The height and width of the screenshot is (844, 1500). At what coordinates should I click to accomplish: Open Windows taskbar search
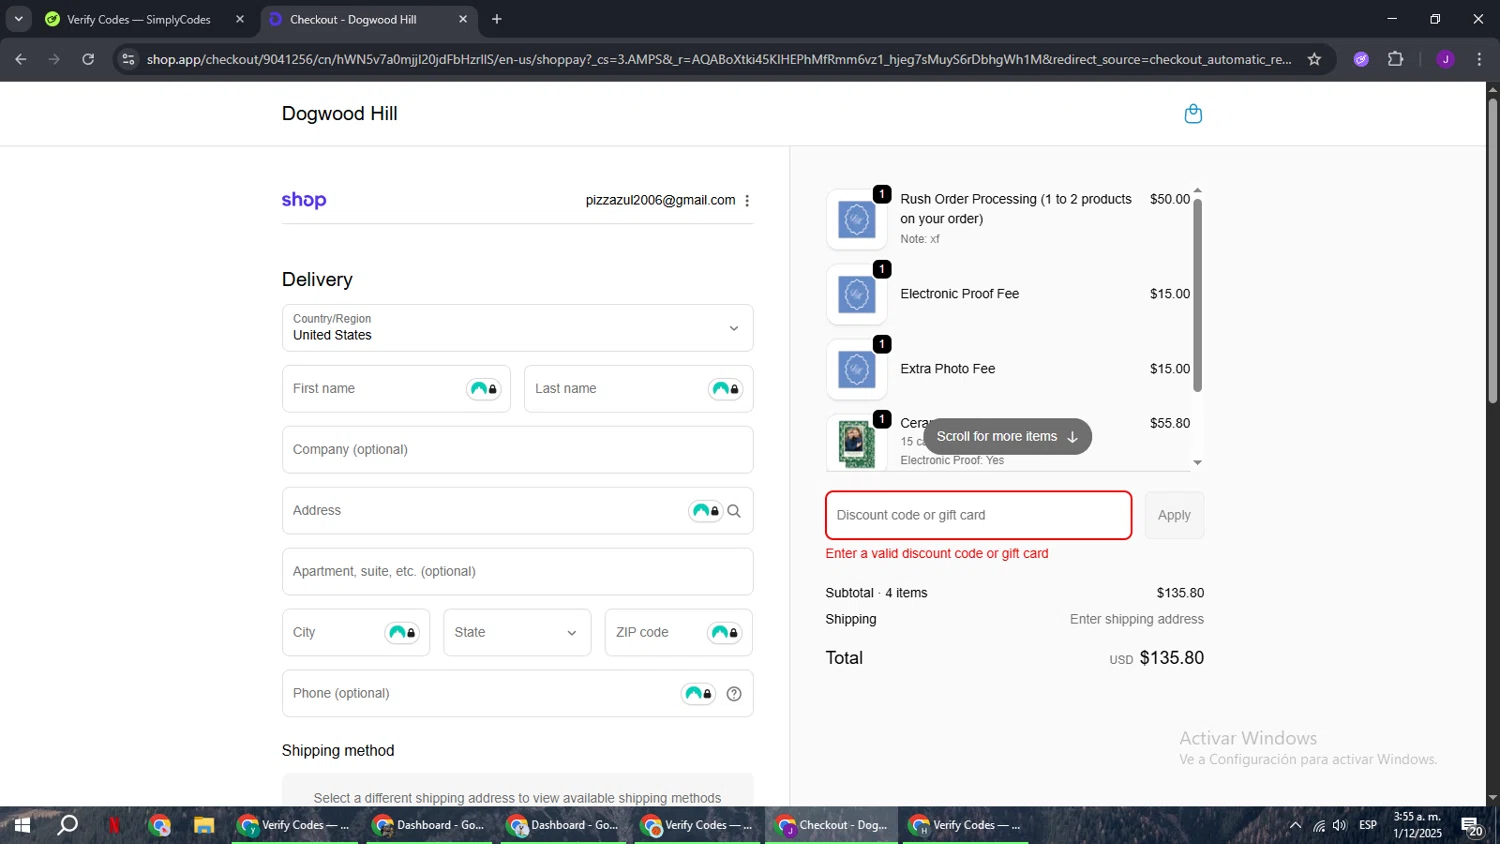coord(67,826)
